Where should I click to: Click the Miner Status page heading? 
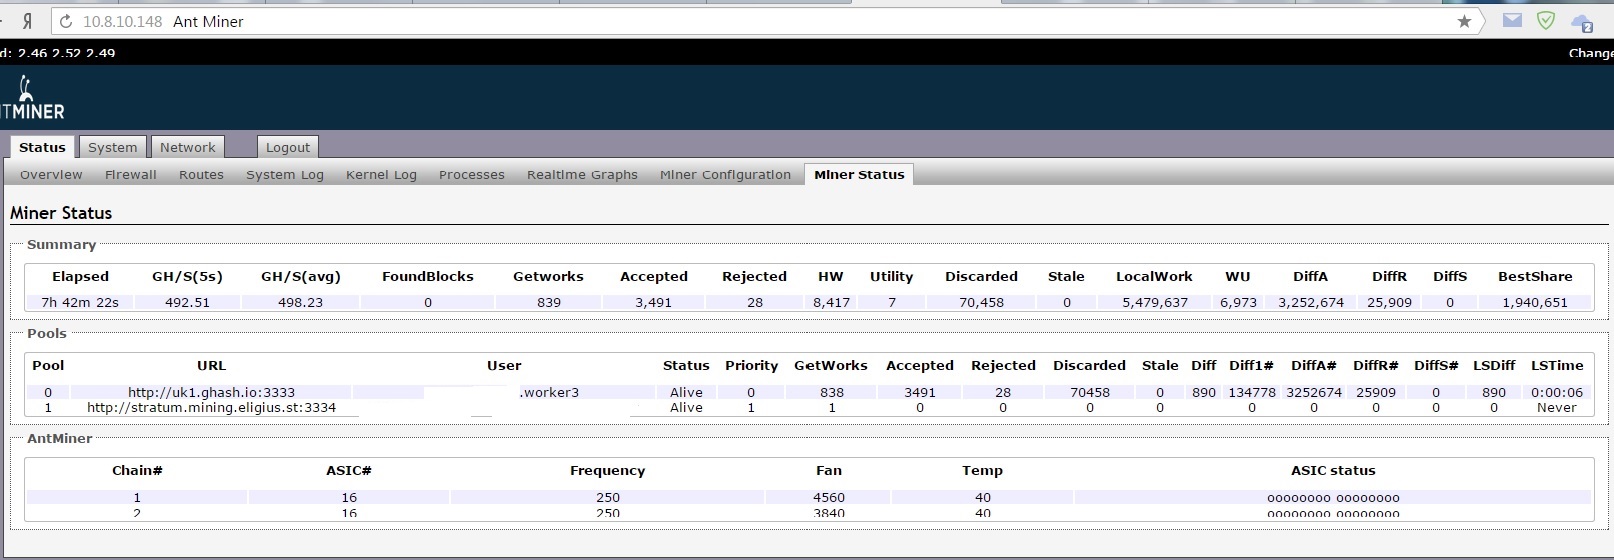coord(61,212)
